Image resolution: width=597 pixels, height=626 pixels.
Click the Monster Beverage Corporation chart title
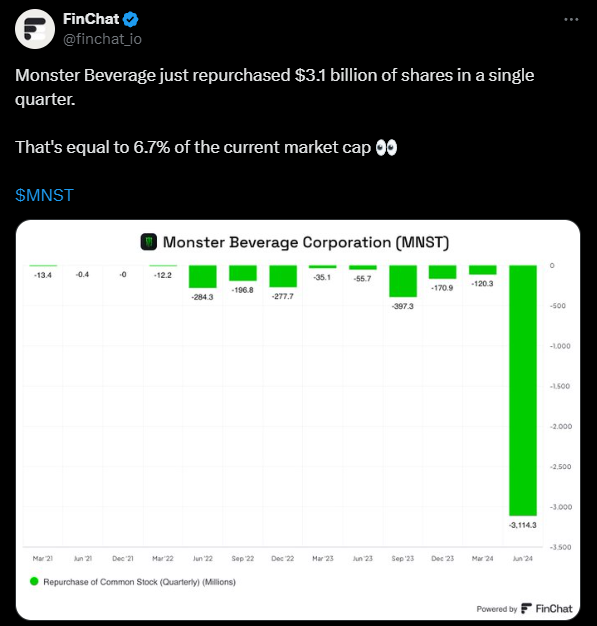[x=306, y=242]
